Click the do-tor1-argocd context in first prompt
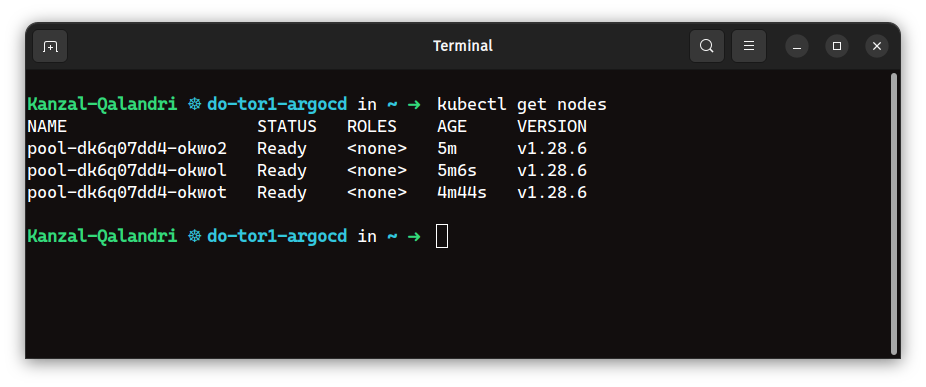Image resolution: width=926 pixels, height=387 pixels. tap(277, 105)
